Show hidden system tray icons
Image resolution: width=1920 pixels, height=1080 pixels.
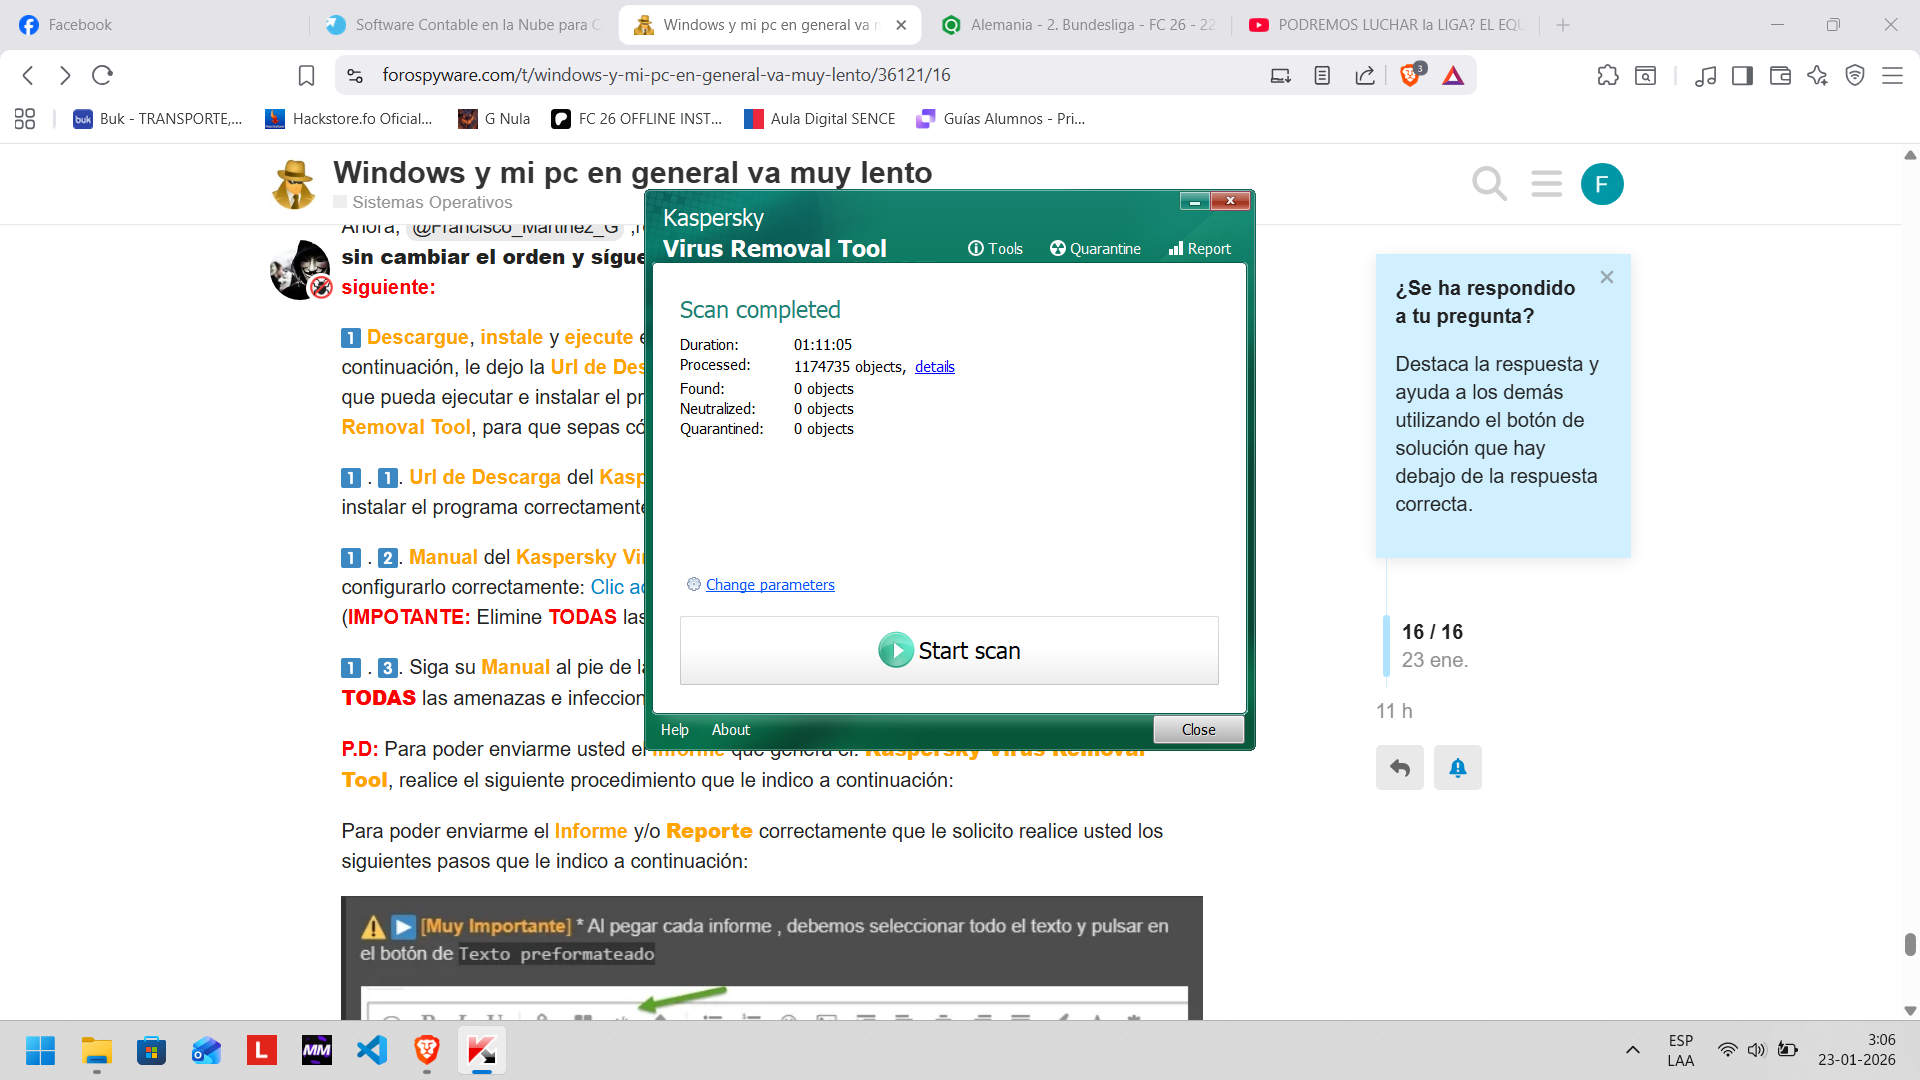pyautogui.click(x=1632, y=1050)
